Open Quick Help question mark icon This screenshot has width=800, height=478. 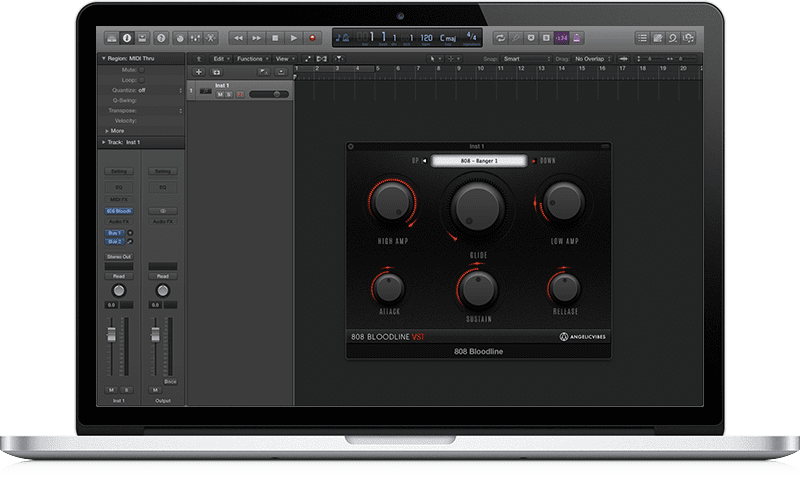click(x=161, y=38)
